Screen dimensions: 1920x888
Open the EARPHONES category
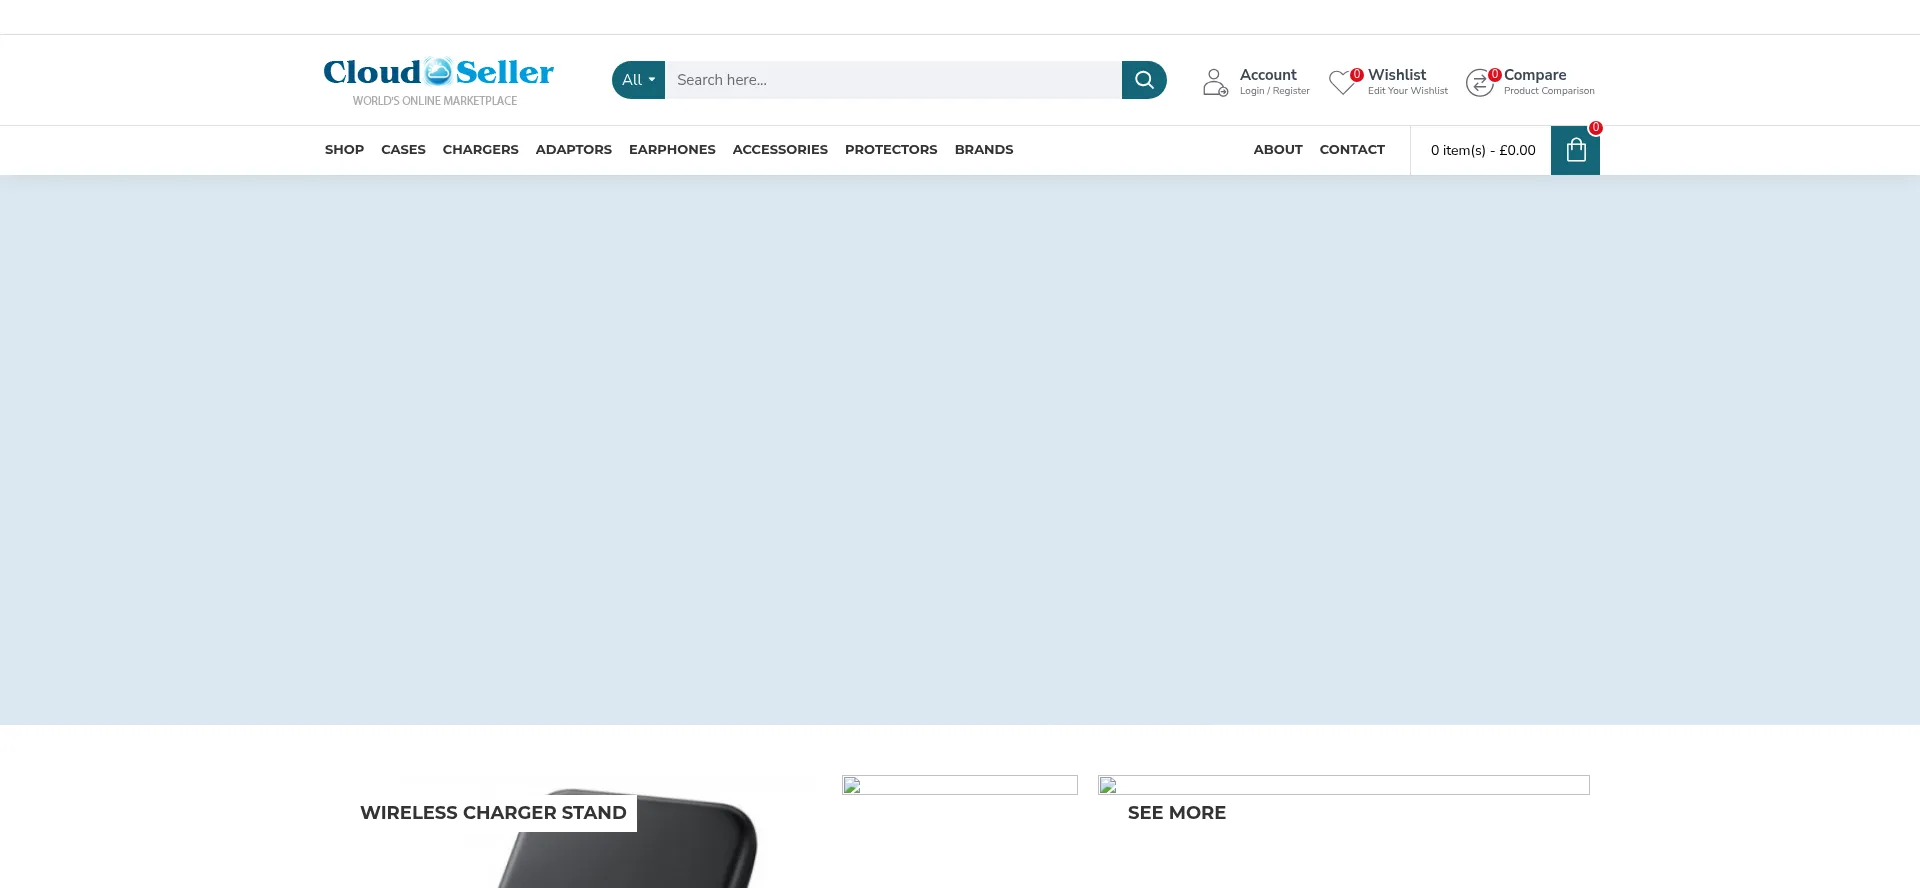[x=672, y=150]
